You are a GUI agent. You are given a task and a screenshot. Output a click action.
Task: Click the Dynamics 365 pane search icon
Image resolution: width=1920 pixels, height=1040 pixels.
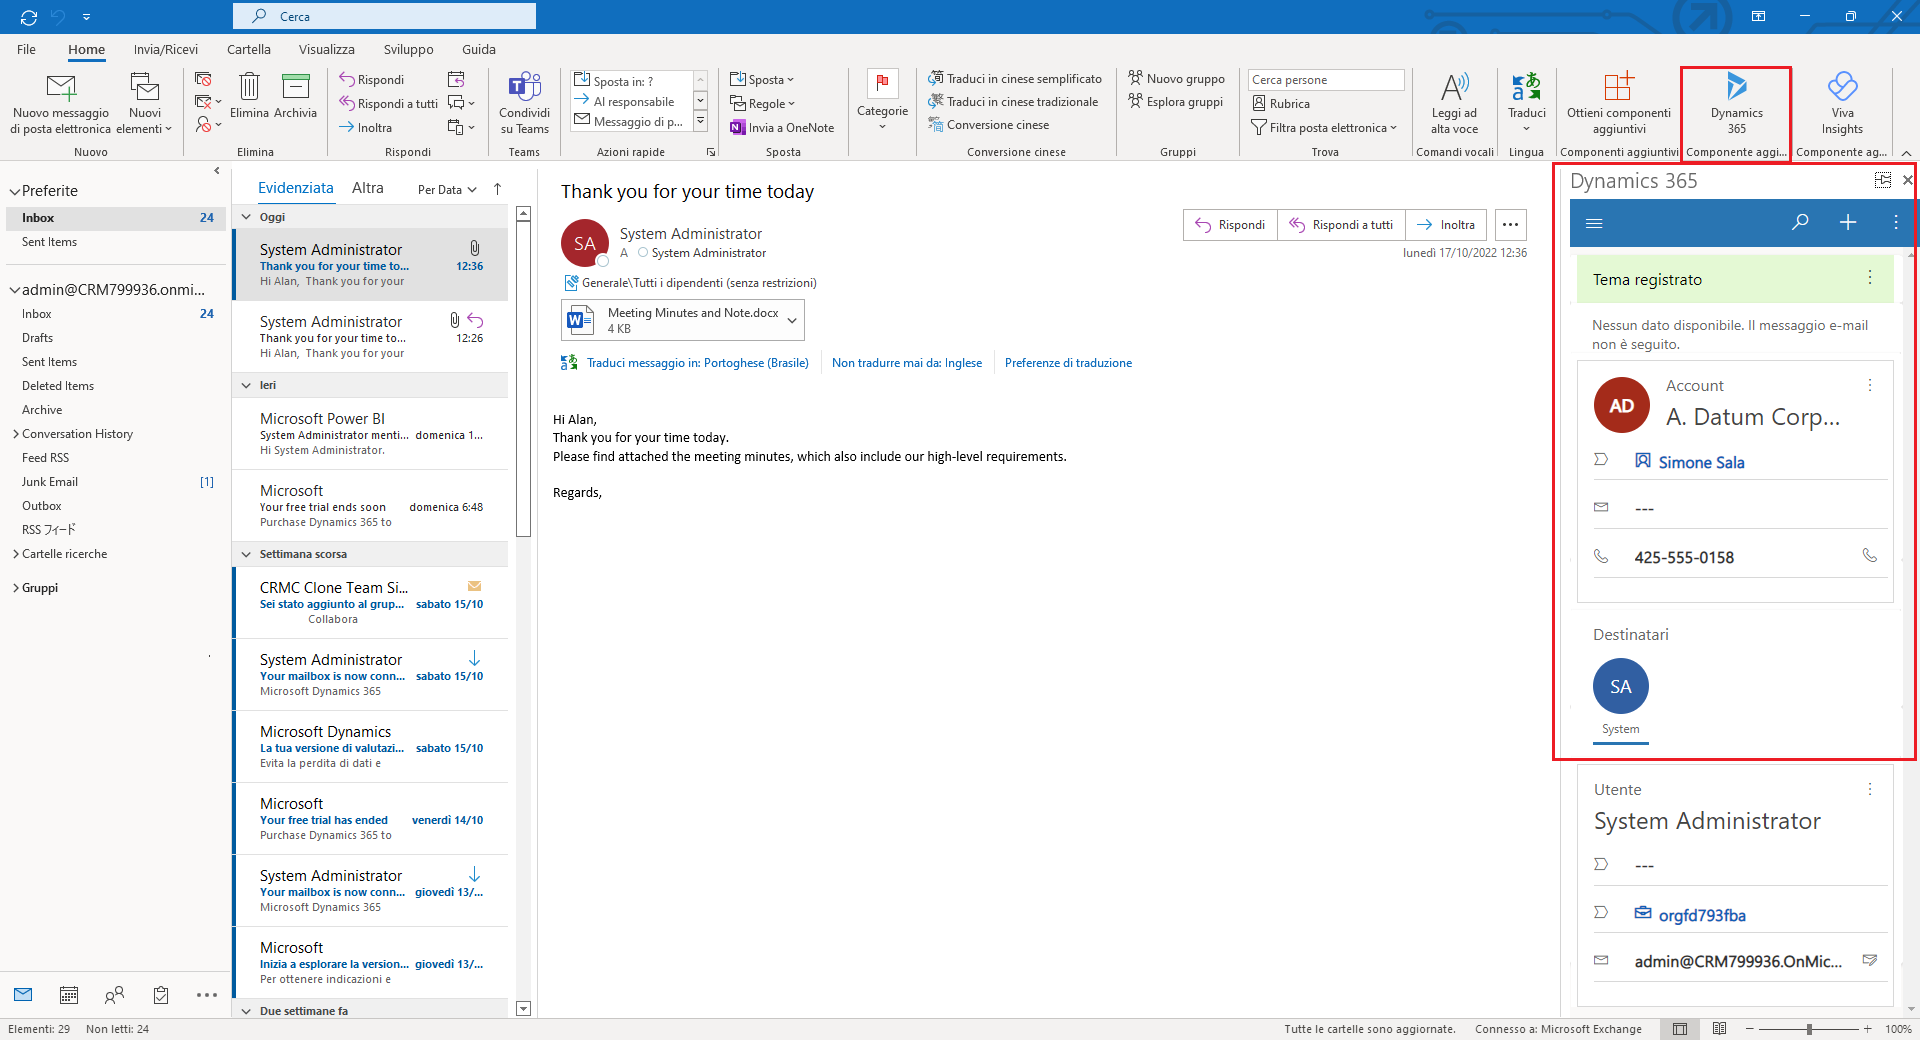1800,222
